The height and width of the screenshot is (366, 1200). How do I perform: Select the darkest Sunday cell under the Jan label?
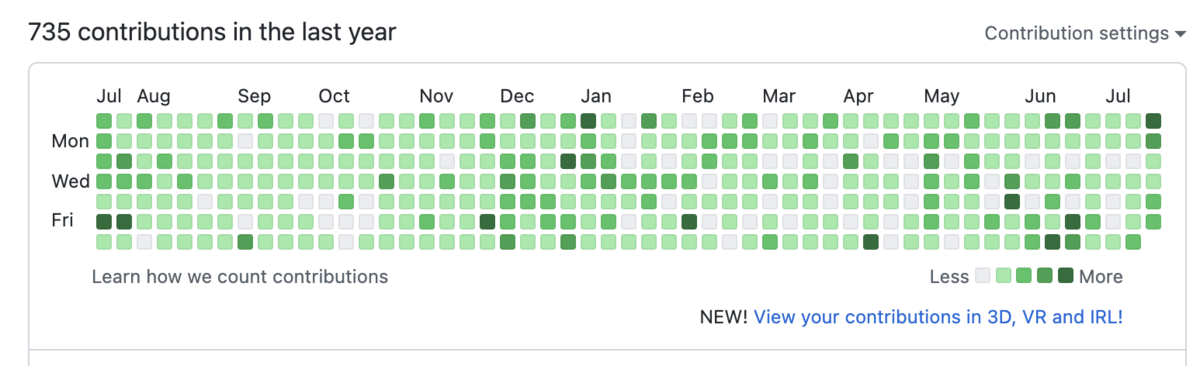[x=588, y=121]
